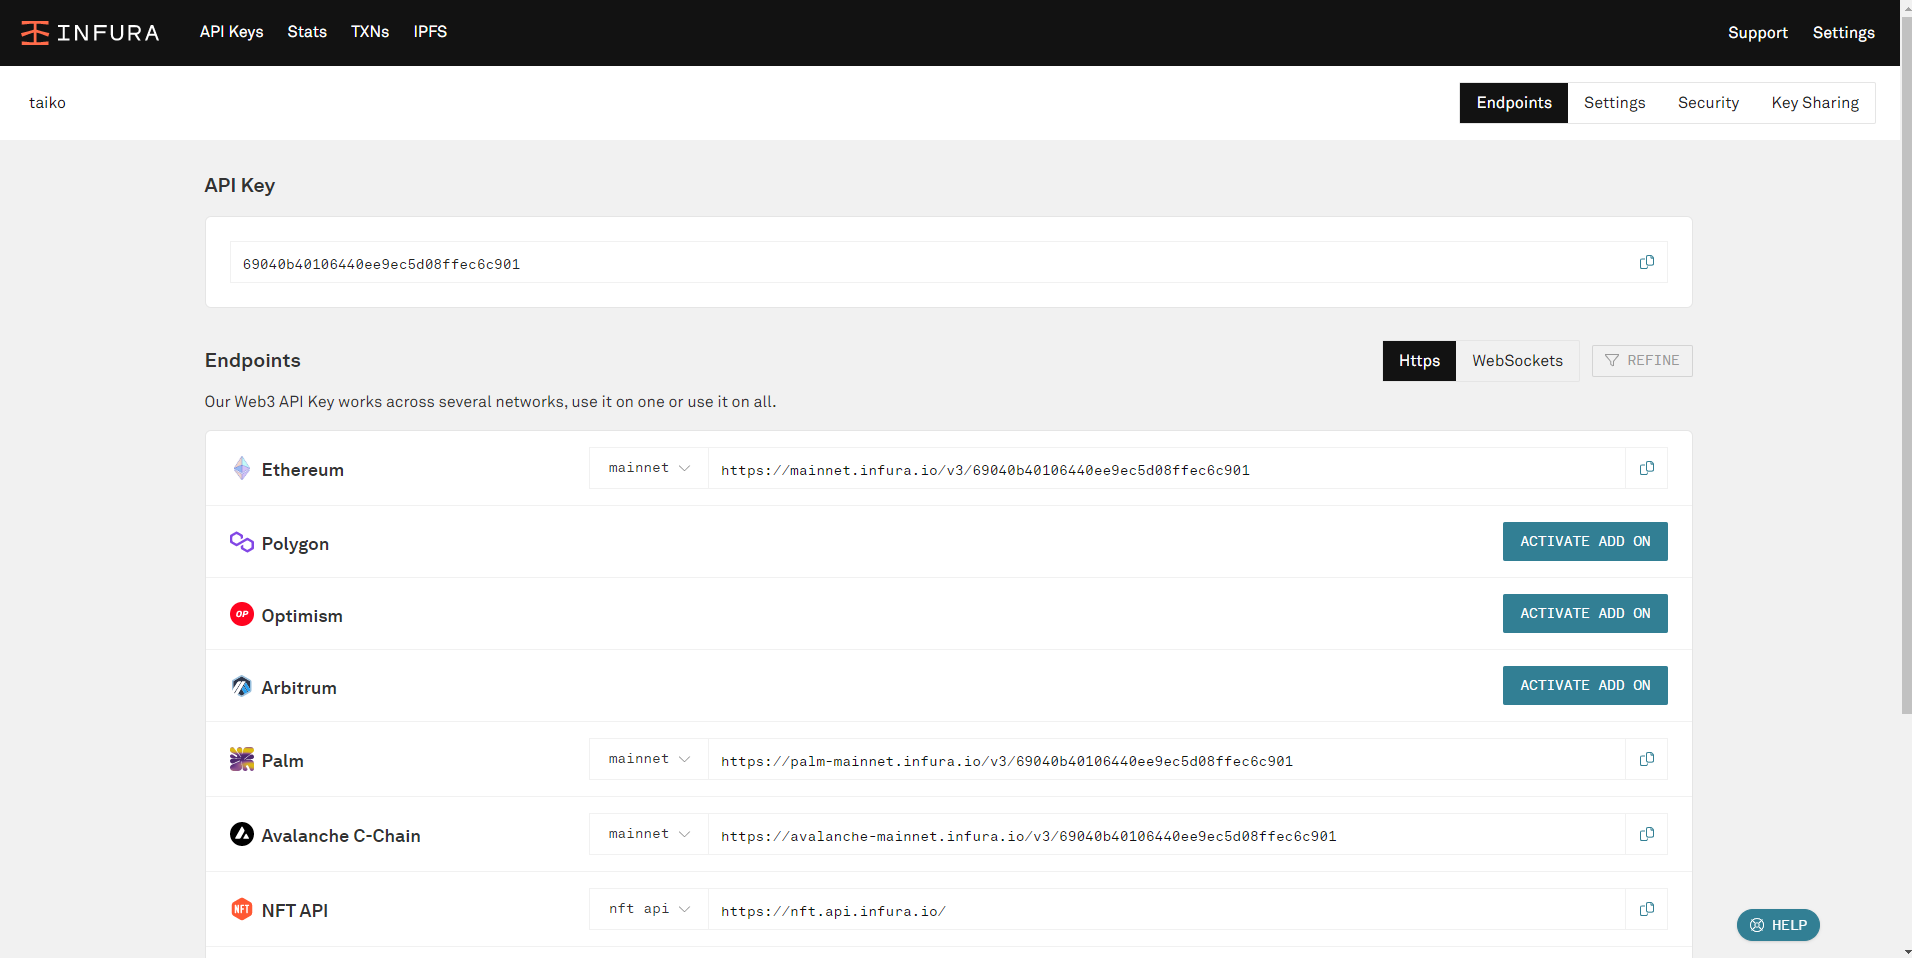1912x958 pixels.
Task: Click the Palm network icon
Action: point(242,759)
